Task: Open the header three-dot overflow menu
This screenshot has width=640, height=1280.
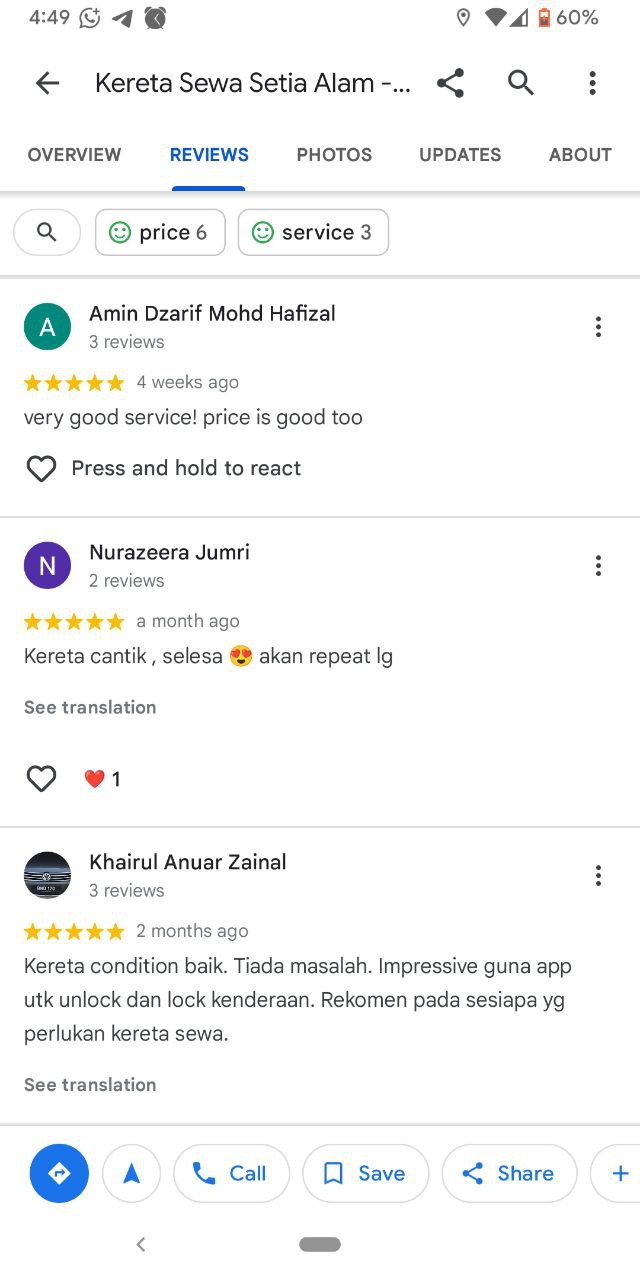Action: (x=592, y=83)
